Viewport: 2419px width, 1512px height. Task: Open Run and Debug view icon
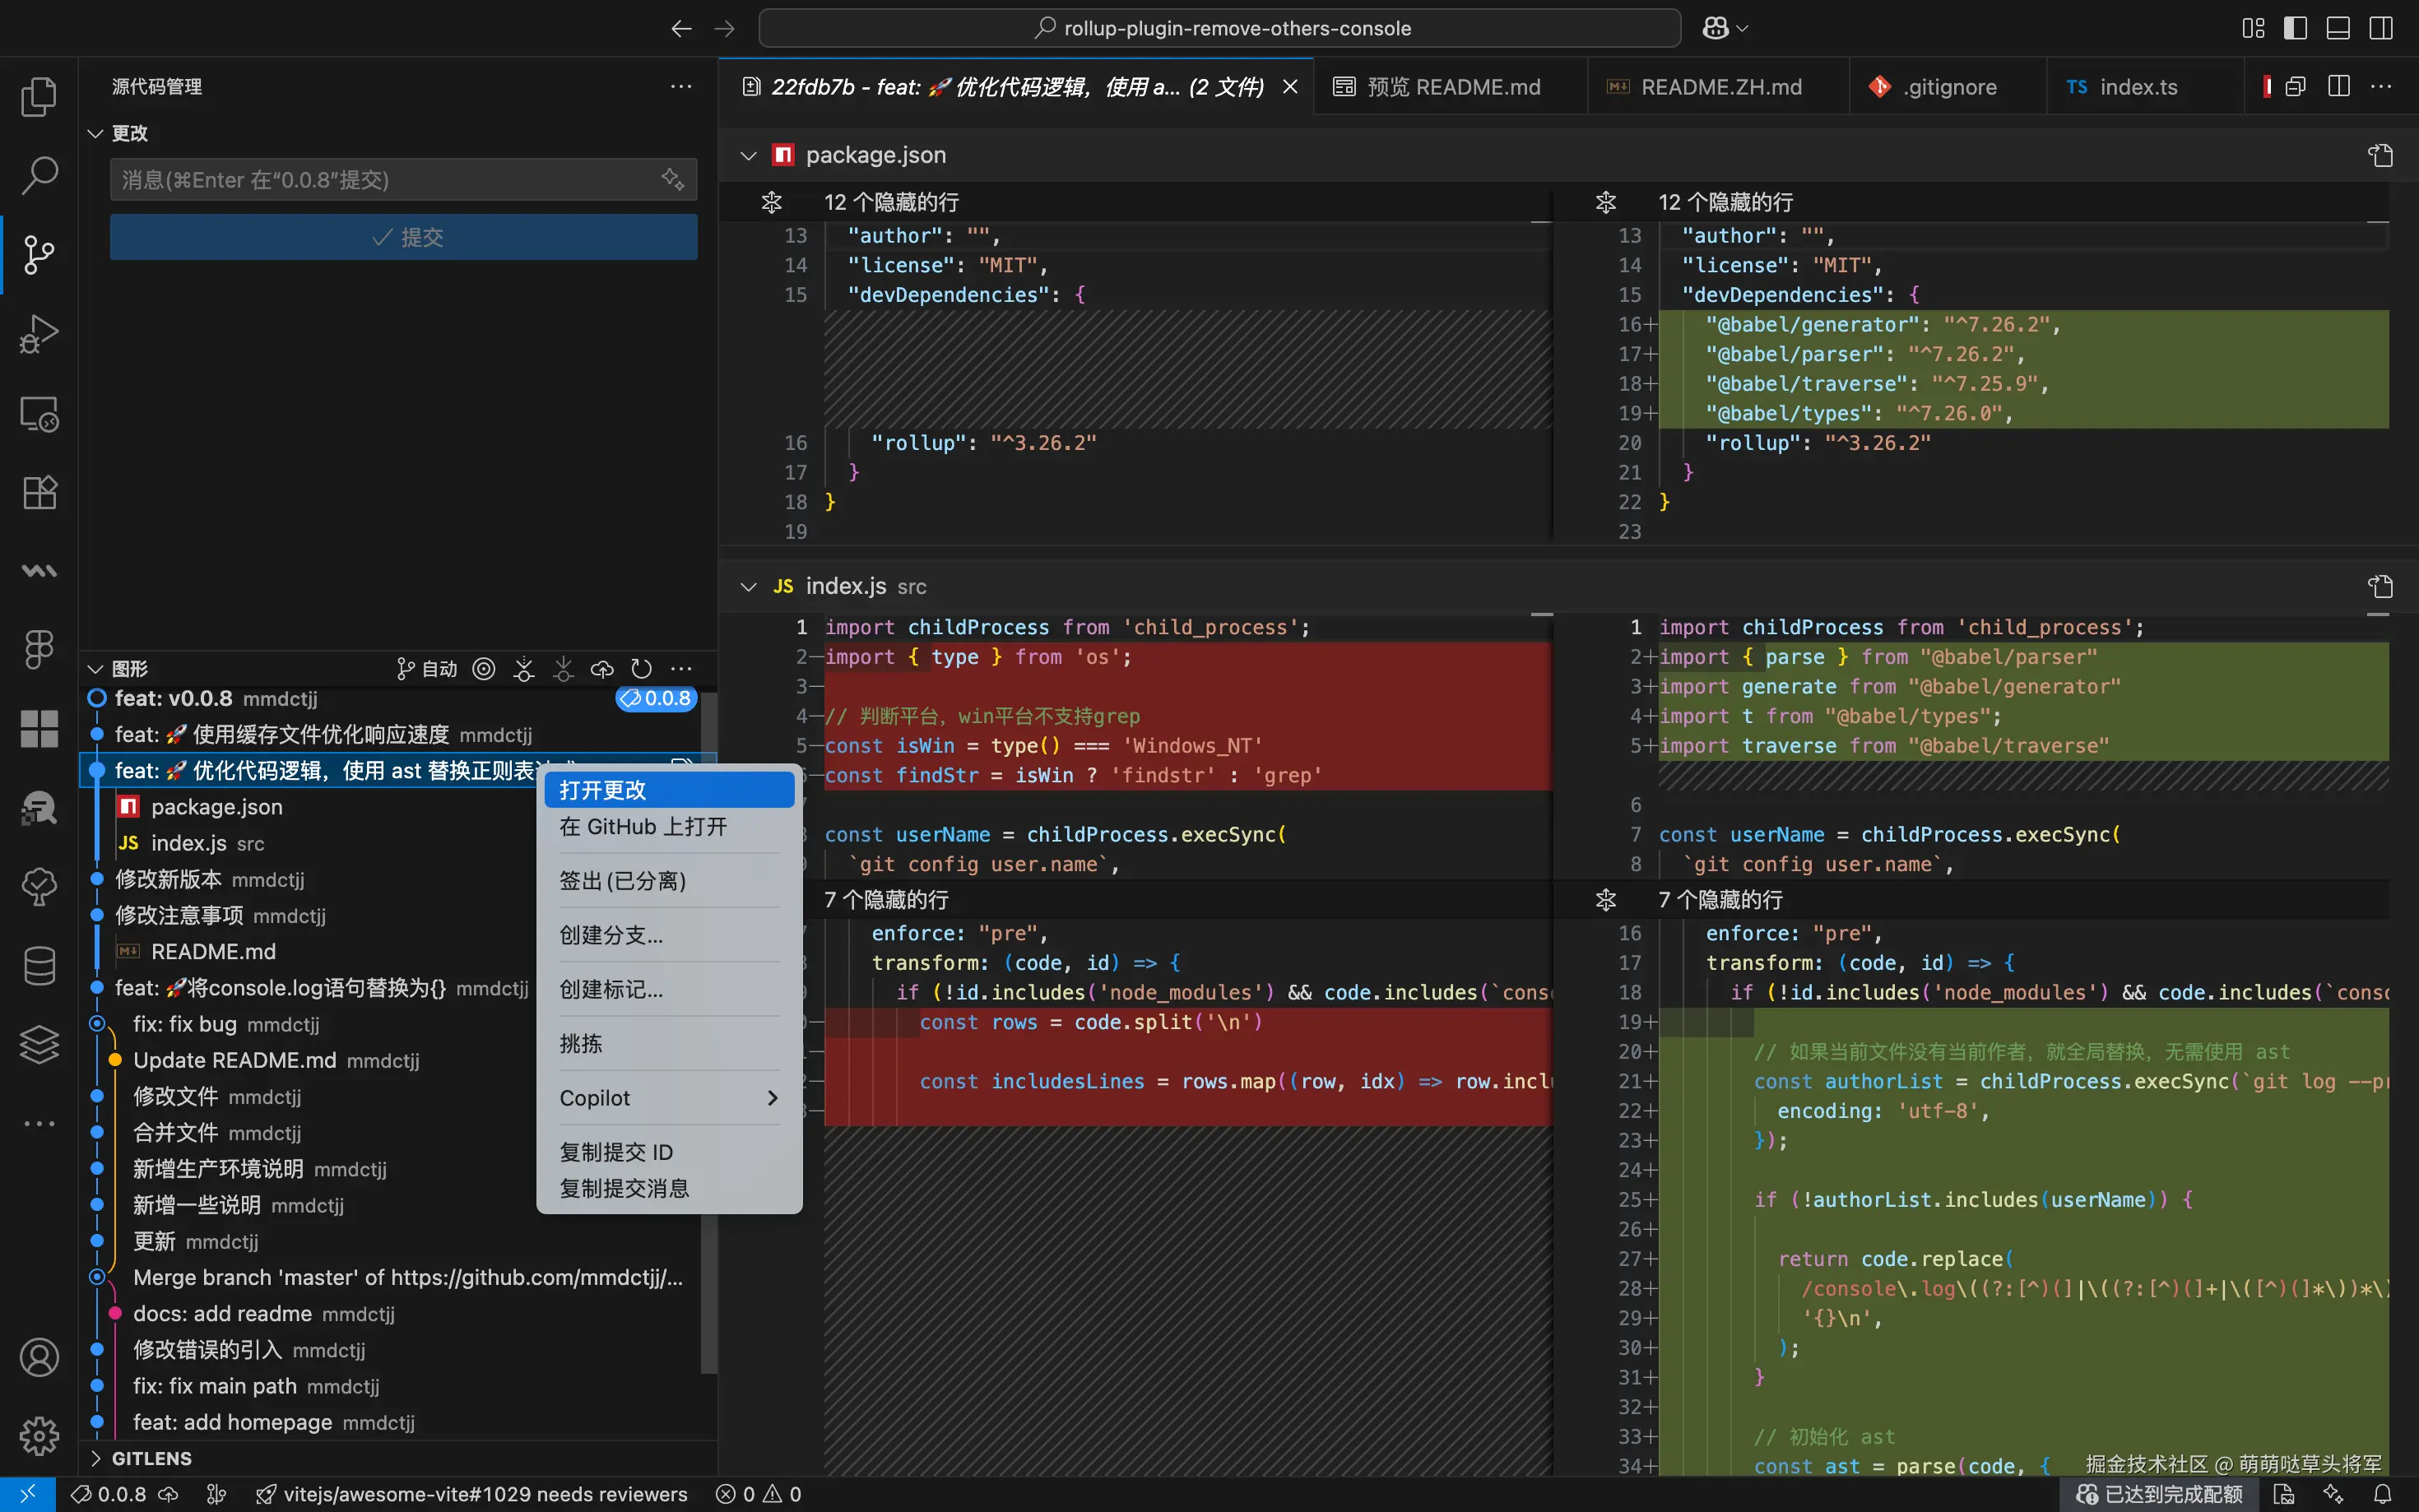click(39, 334)
